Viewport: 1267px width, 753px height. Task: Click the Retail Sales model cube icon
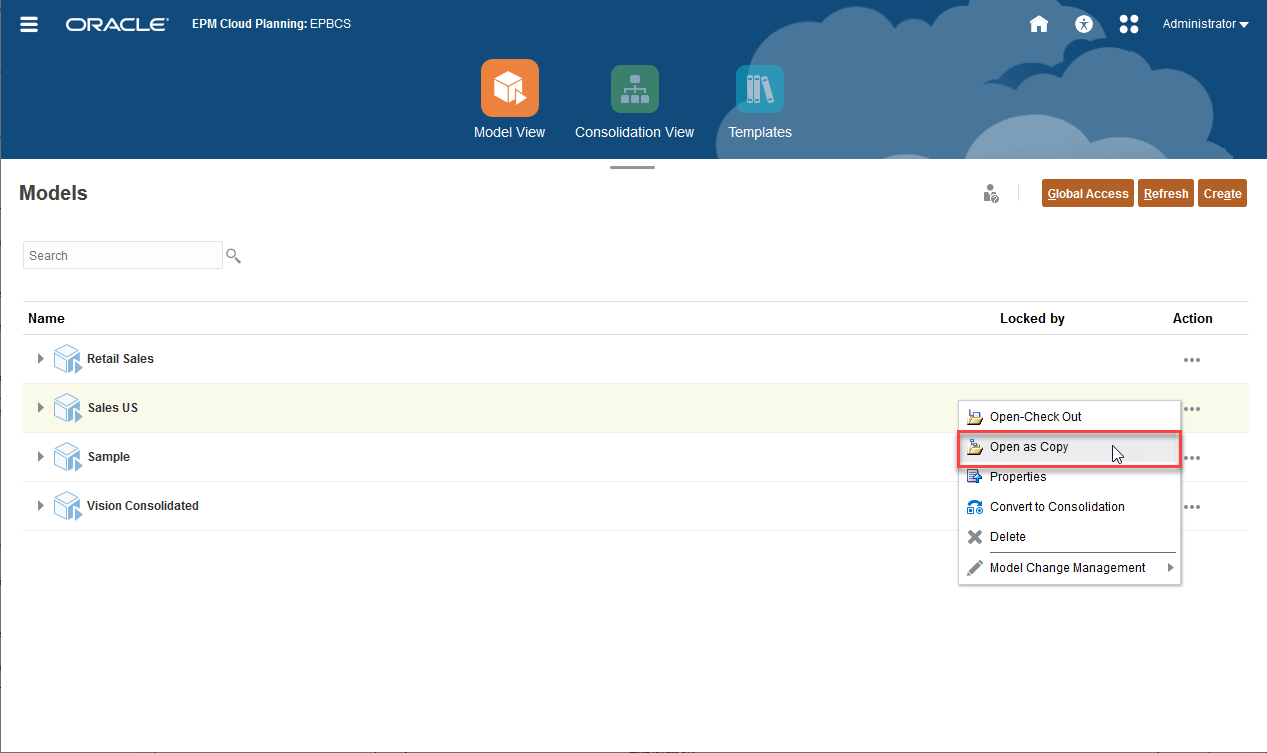point(67,358)
